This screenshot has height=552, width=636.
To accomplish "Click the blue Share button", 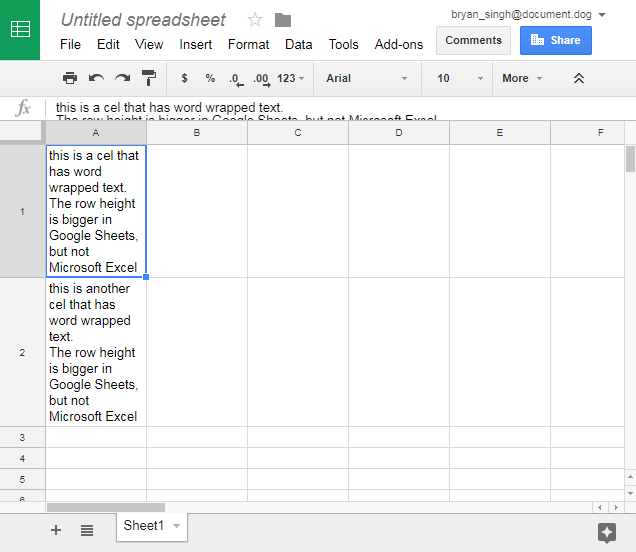I will [x=556, y=40].
